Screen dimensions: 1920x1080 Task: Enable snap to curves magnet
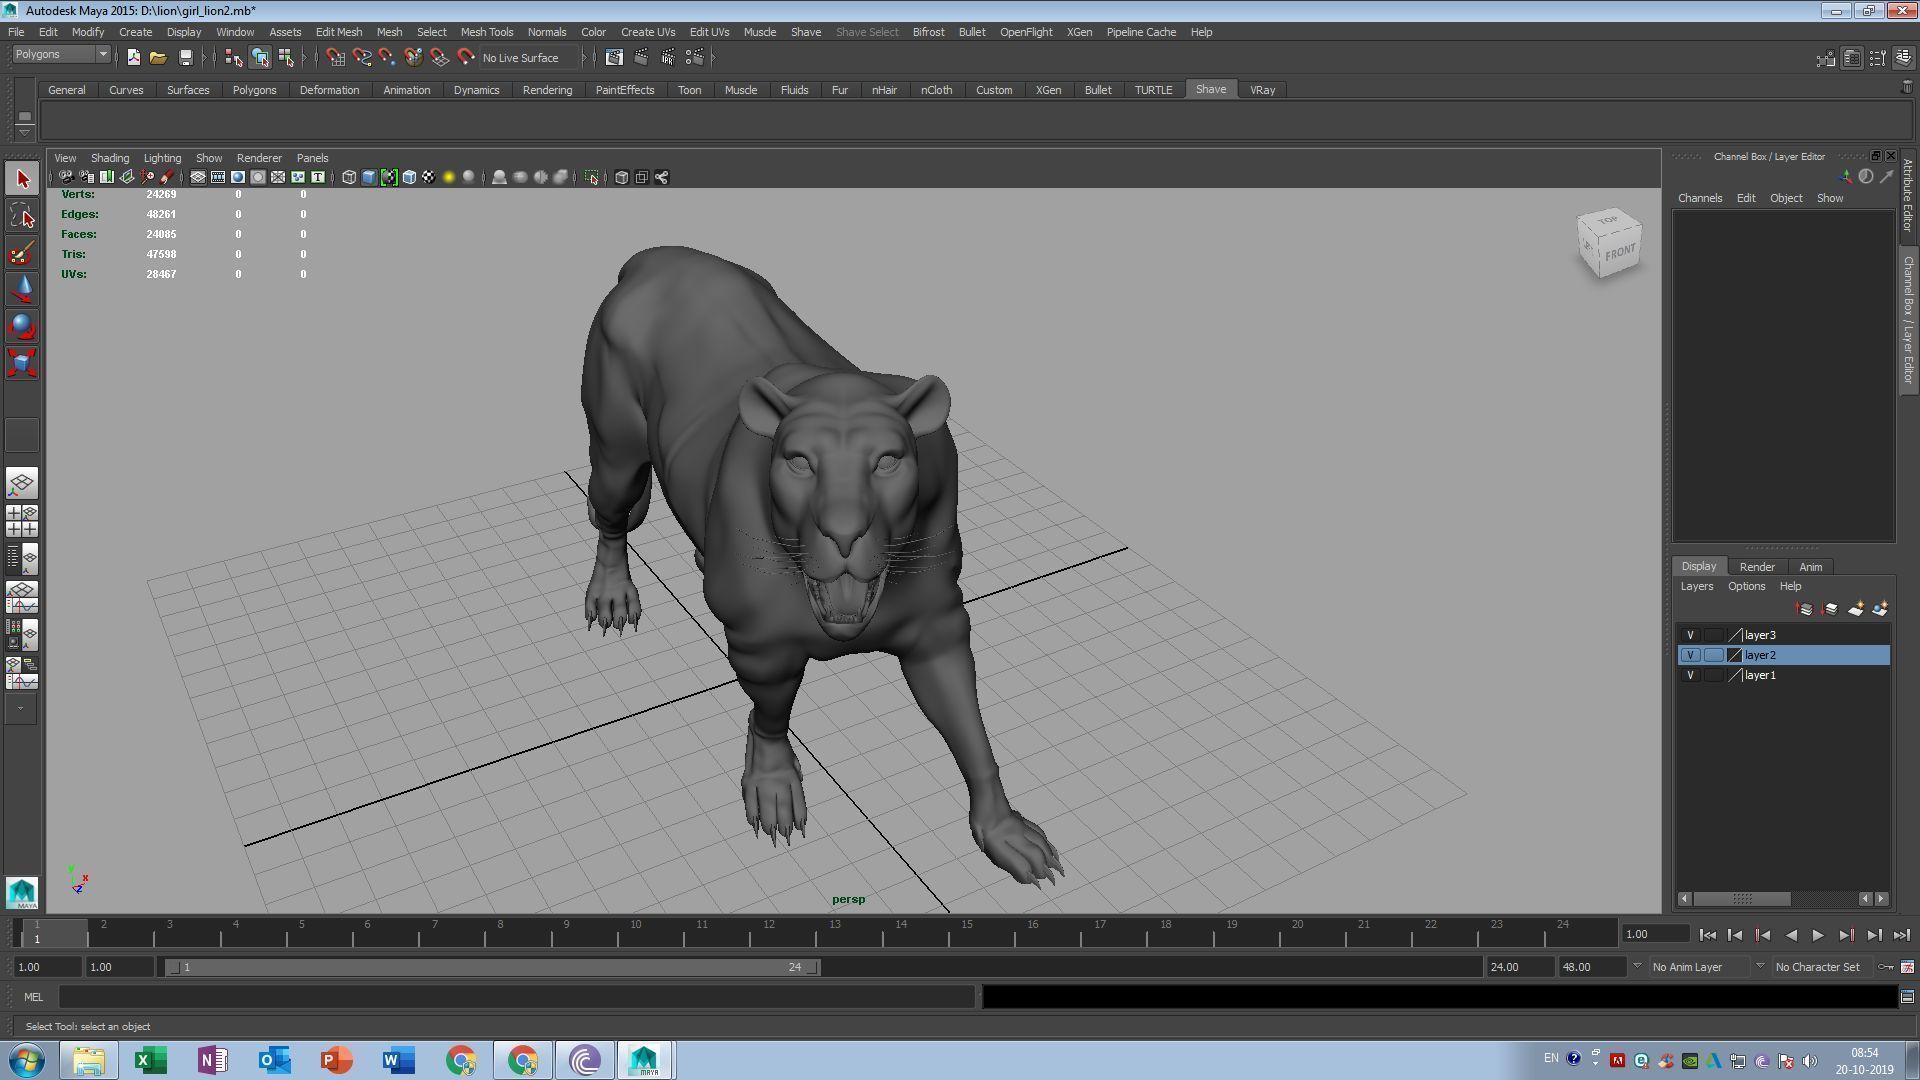point(361,58)
